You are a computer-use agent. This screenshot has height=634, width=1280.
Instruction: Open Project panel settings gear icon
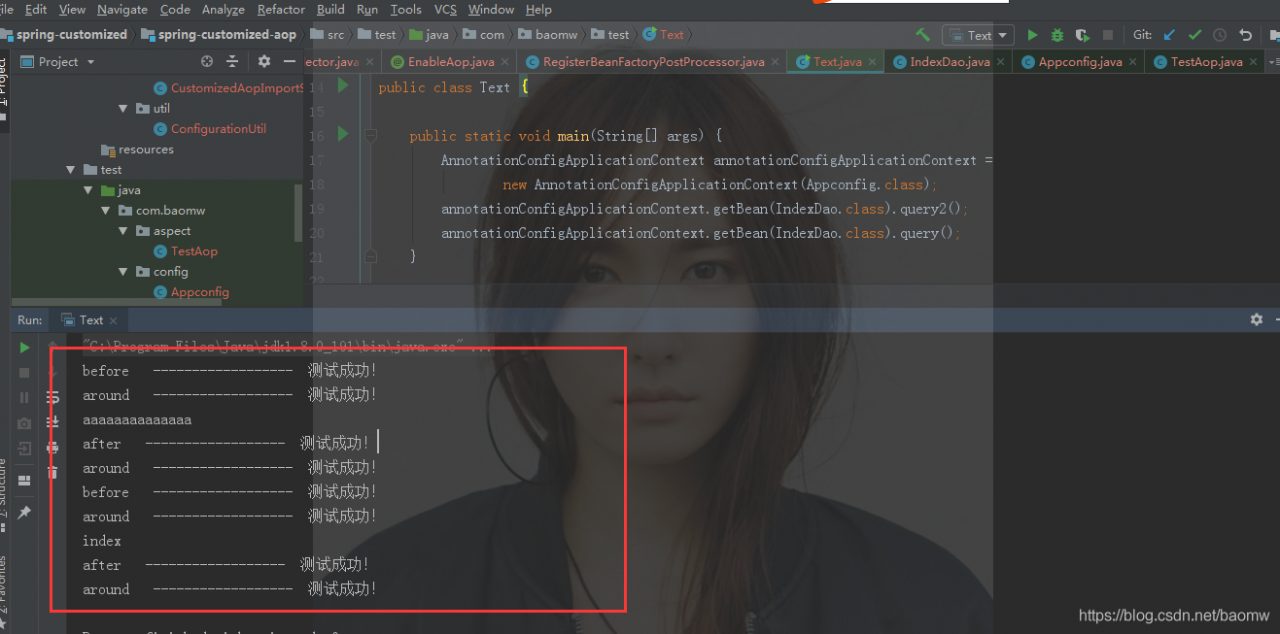click(x=264, y=61)
